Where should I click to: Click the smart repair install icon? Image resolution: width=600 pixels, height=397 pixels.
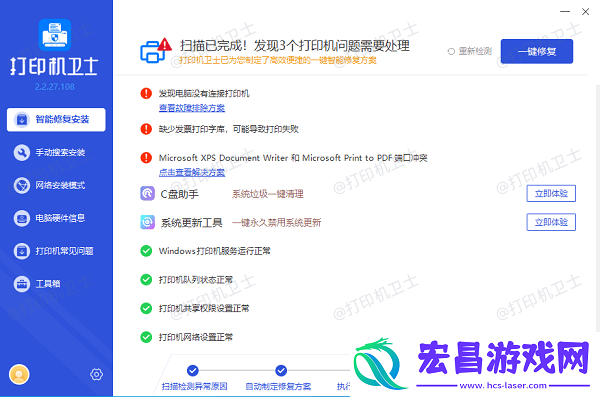click(22, 119)
